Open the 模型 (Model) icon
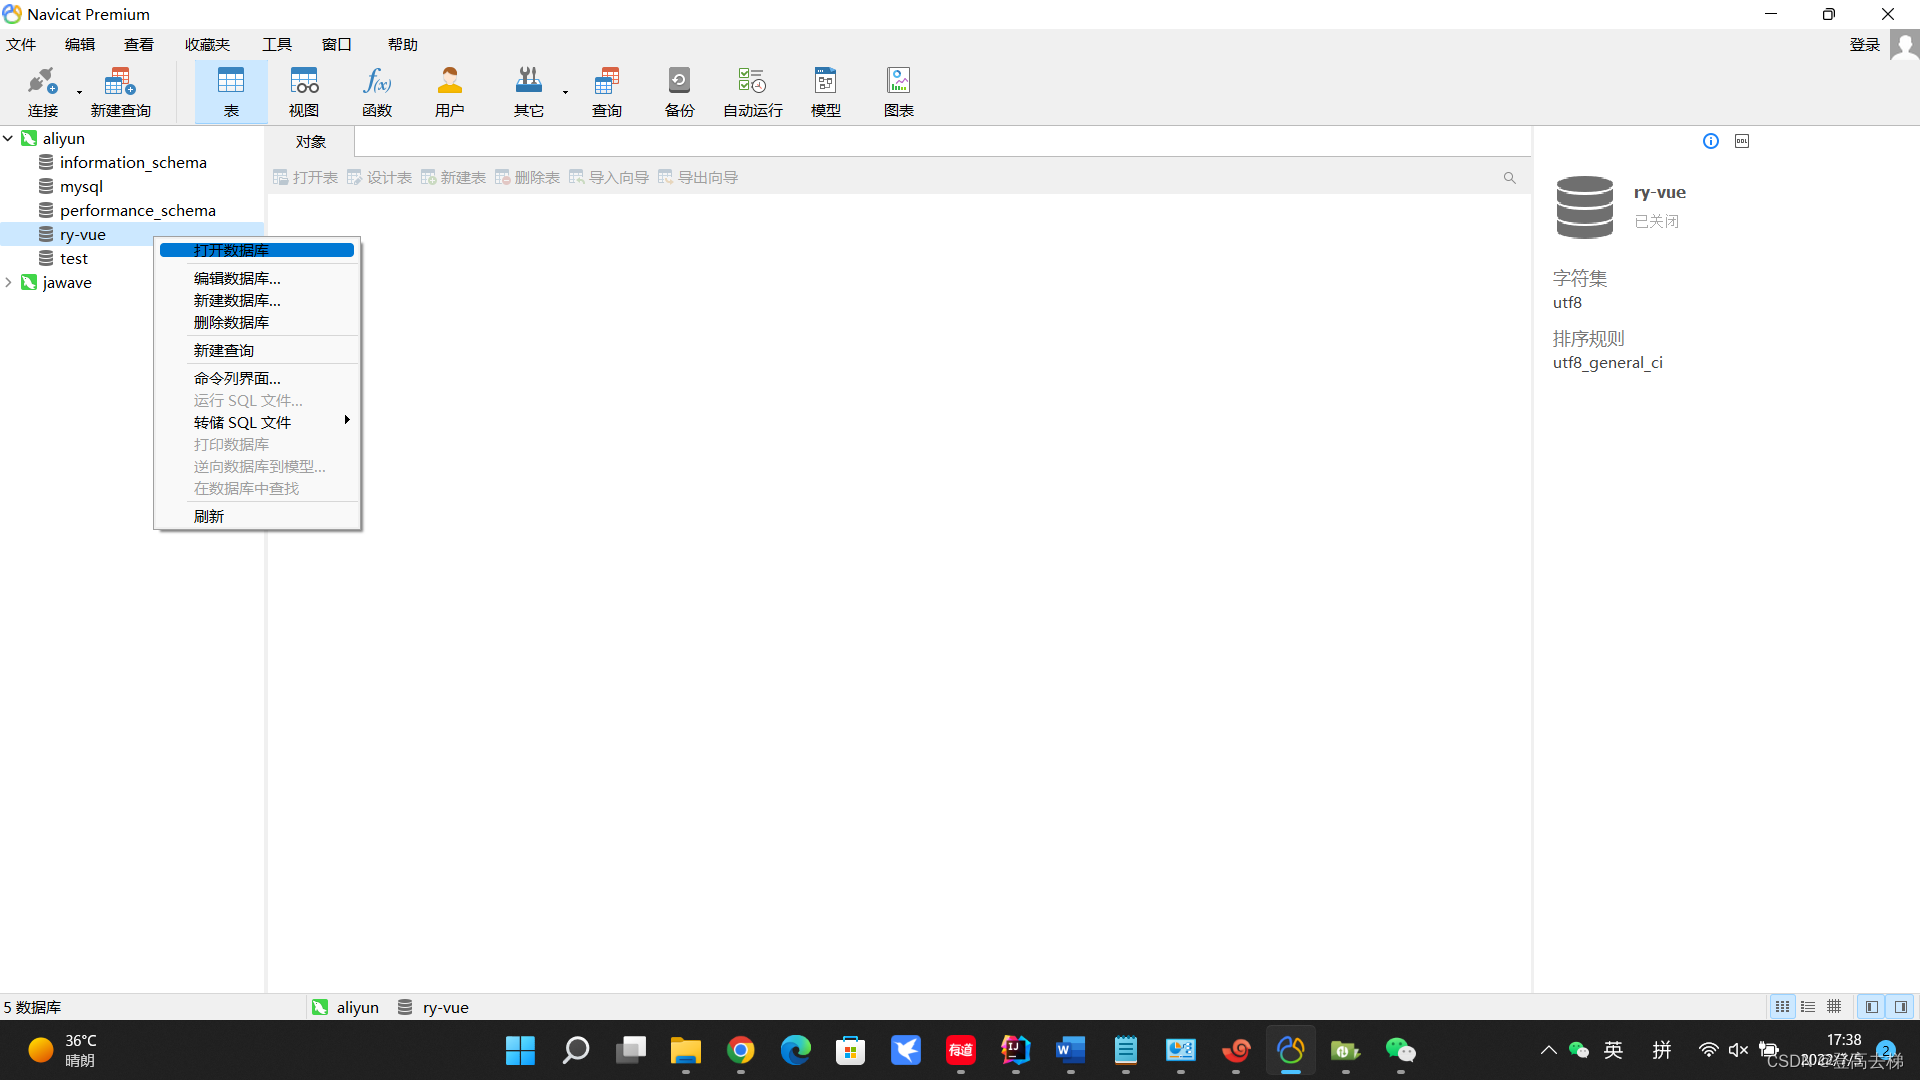1920x1080 pixels. 825,90
